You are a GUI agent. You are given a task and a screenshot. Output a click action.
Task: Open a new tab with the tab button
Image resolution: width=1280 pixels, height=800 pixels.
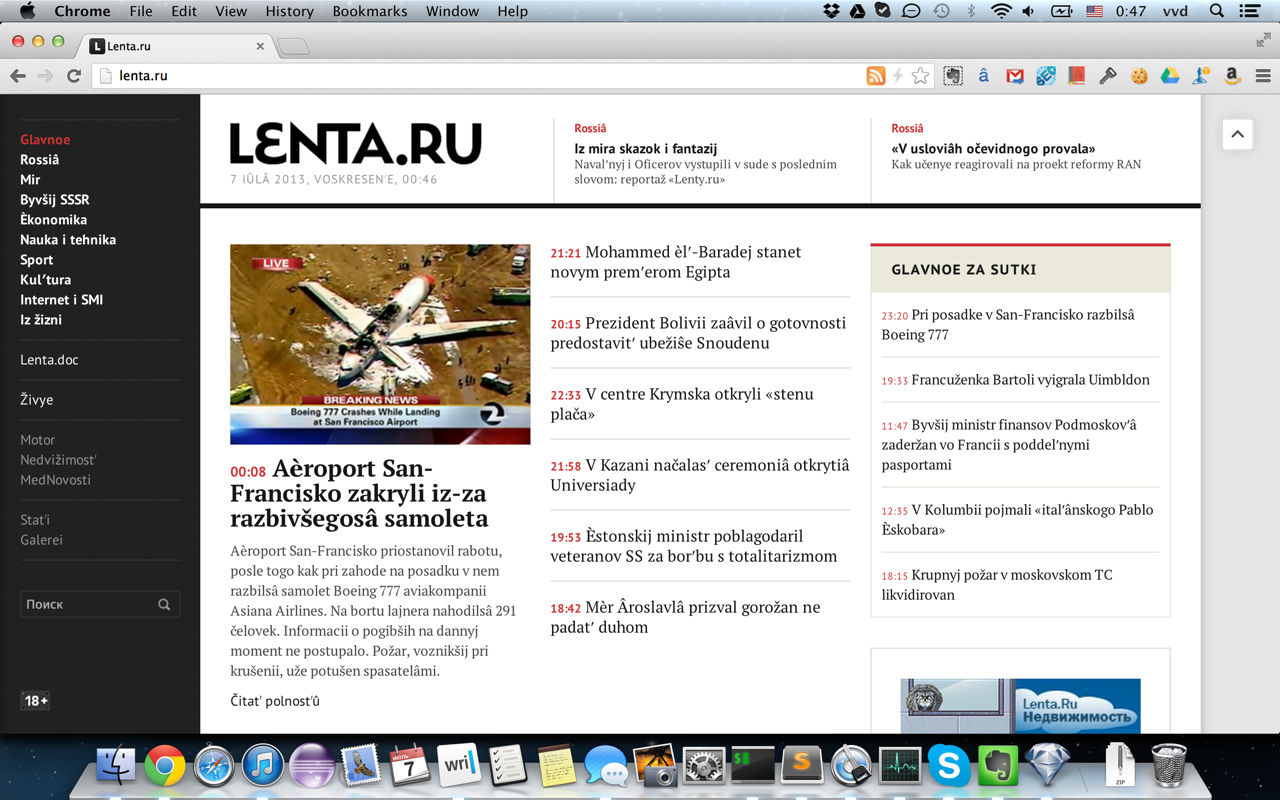pos(292,46)
